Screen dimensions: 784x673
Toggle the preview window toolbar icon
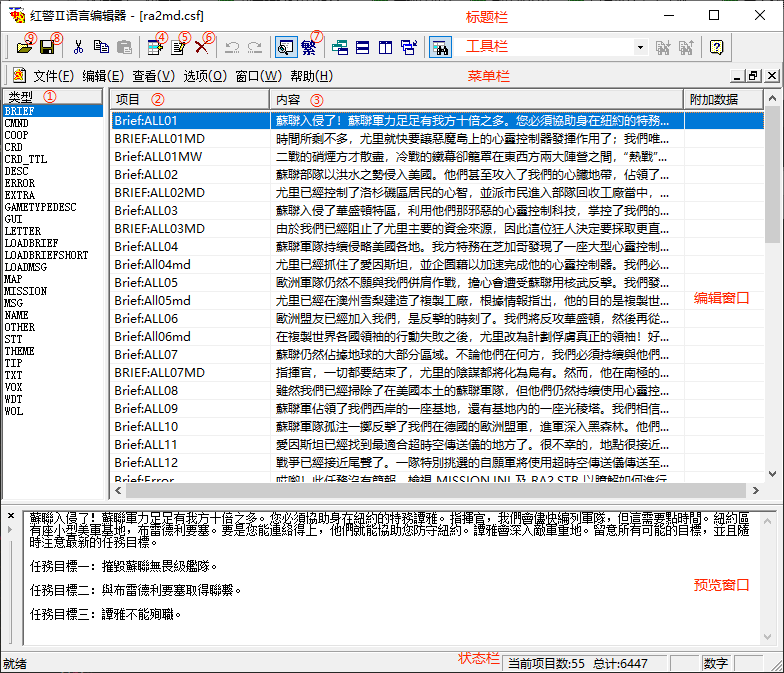286,48
